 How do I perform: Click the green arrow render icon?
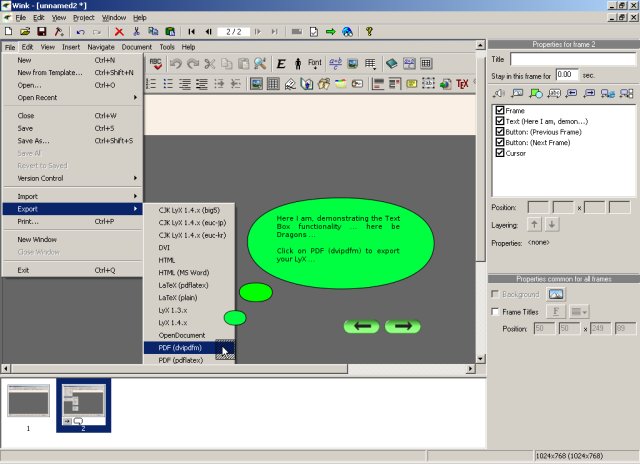tap(330, 32)
